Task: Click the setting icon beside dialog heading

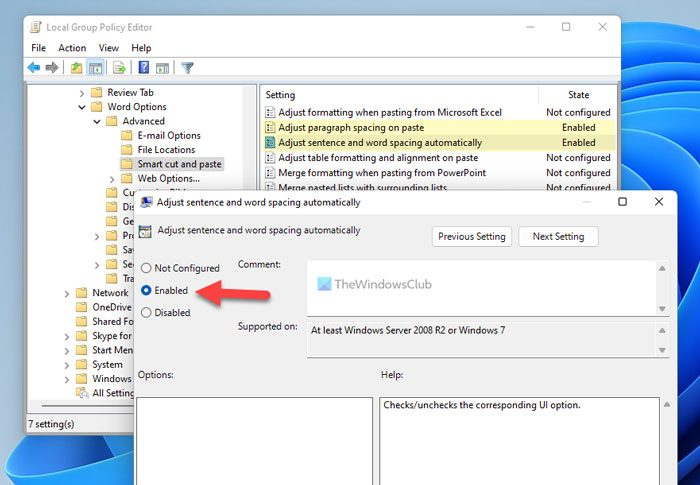Action: point(145,231)
